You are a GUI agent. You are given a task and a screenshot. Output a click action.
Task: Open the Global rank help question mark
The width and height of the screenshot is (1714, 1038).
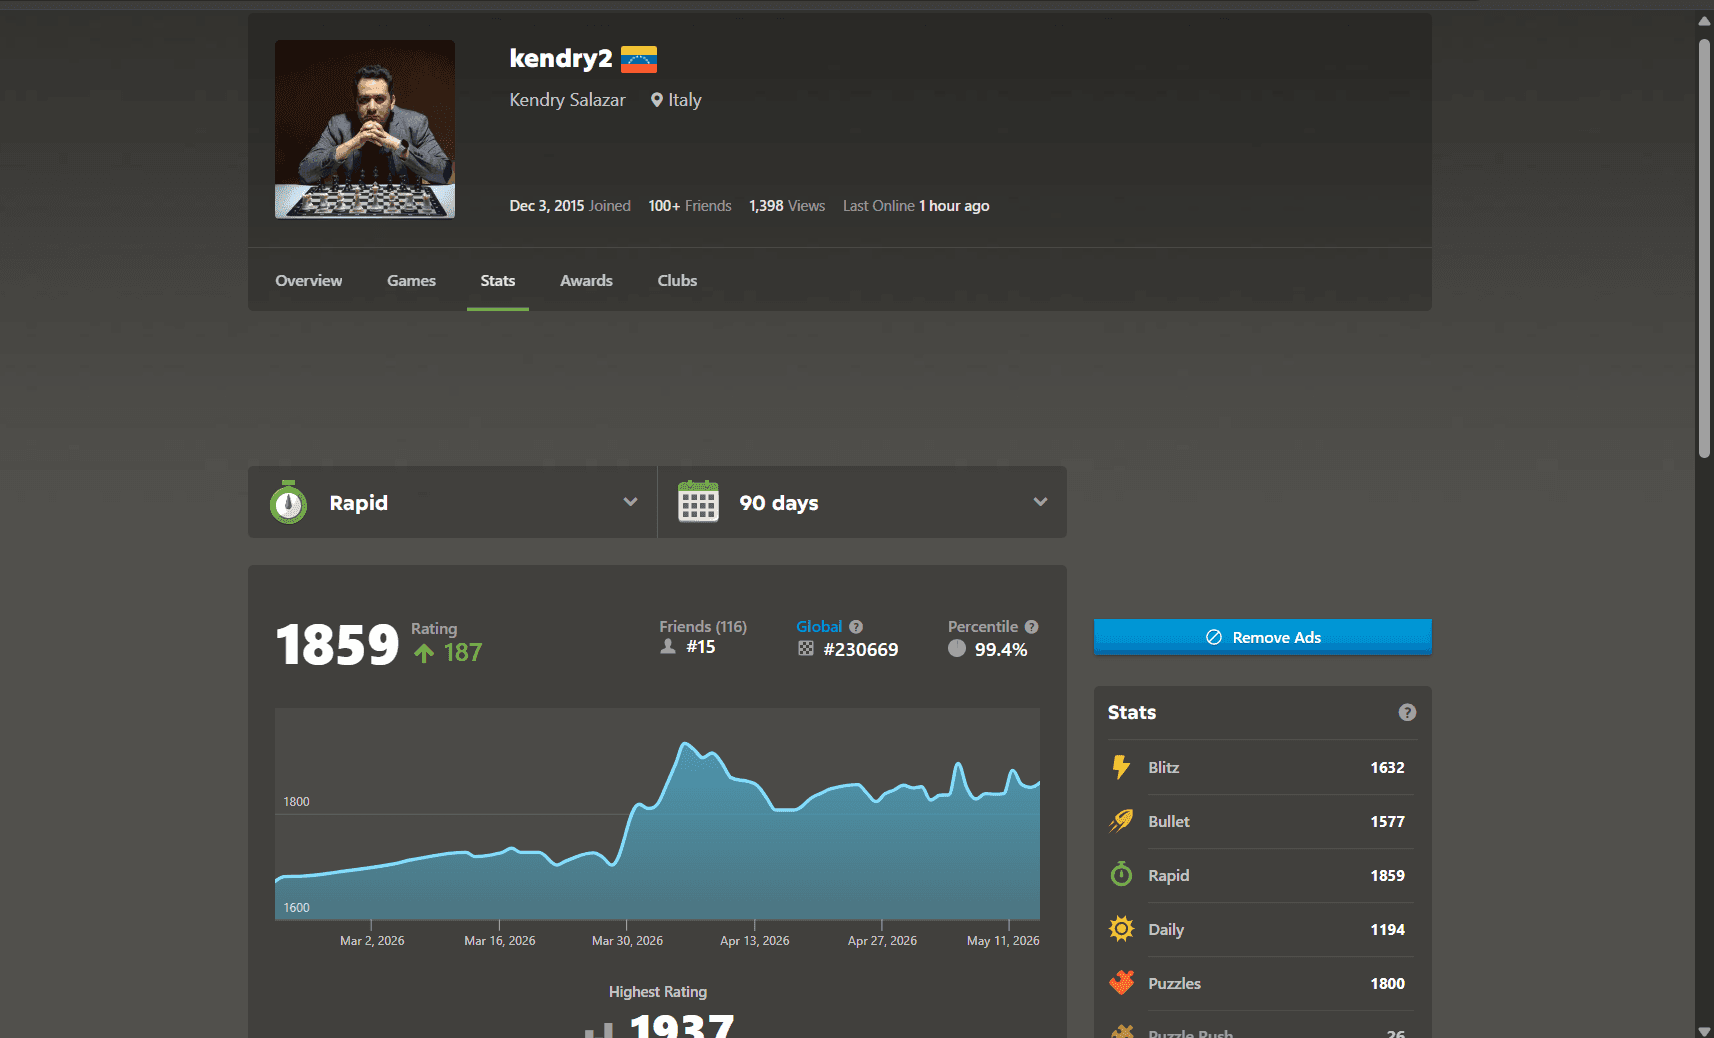coord(856,627)
